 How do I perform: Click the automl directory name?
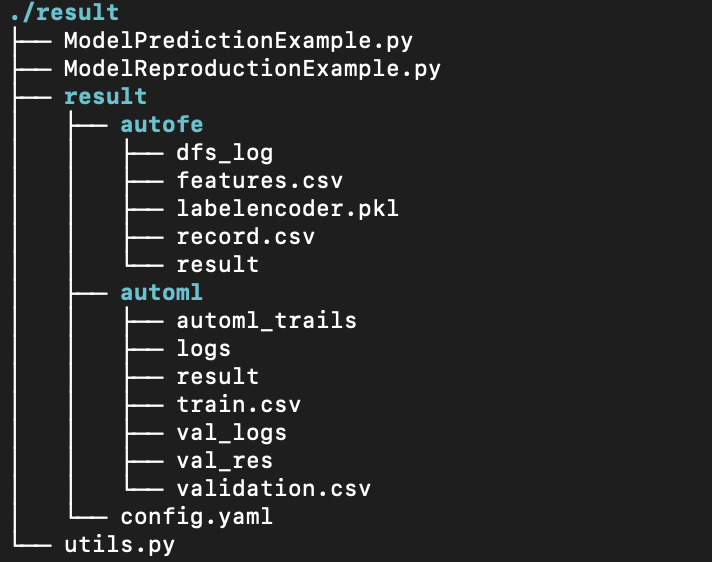161,293
